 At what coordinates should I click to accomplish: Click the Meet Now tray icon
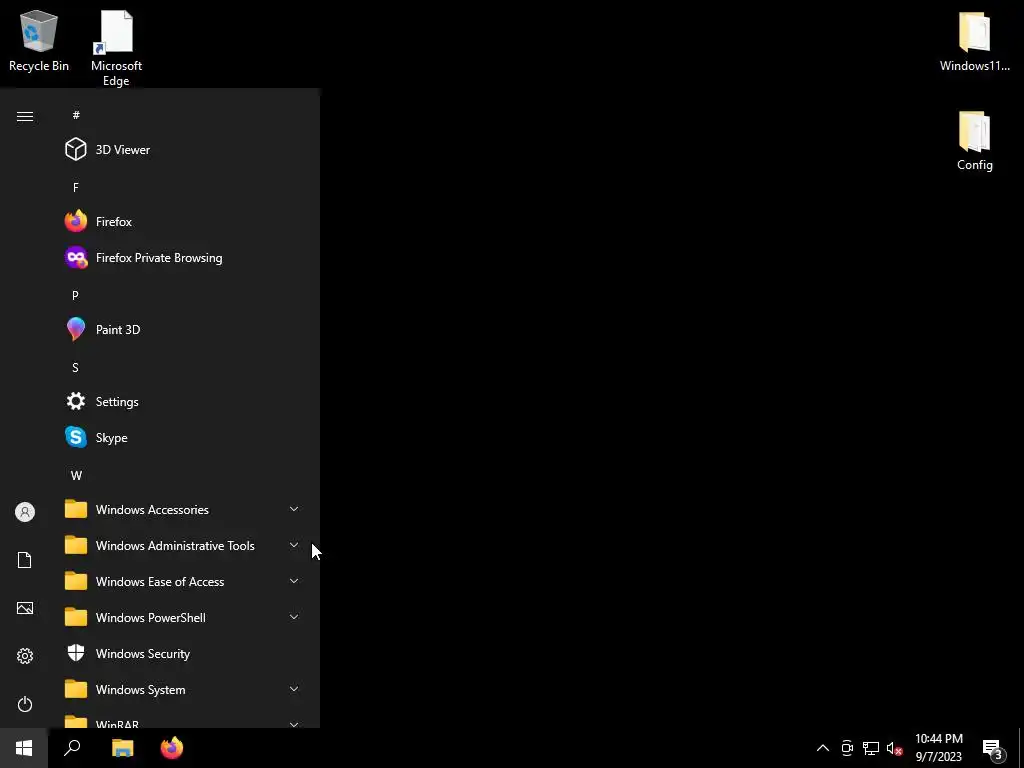pyautogui.click(x=847, y=748)
